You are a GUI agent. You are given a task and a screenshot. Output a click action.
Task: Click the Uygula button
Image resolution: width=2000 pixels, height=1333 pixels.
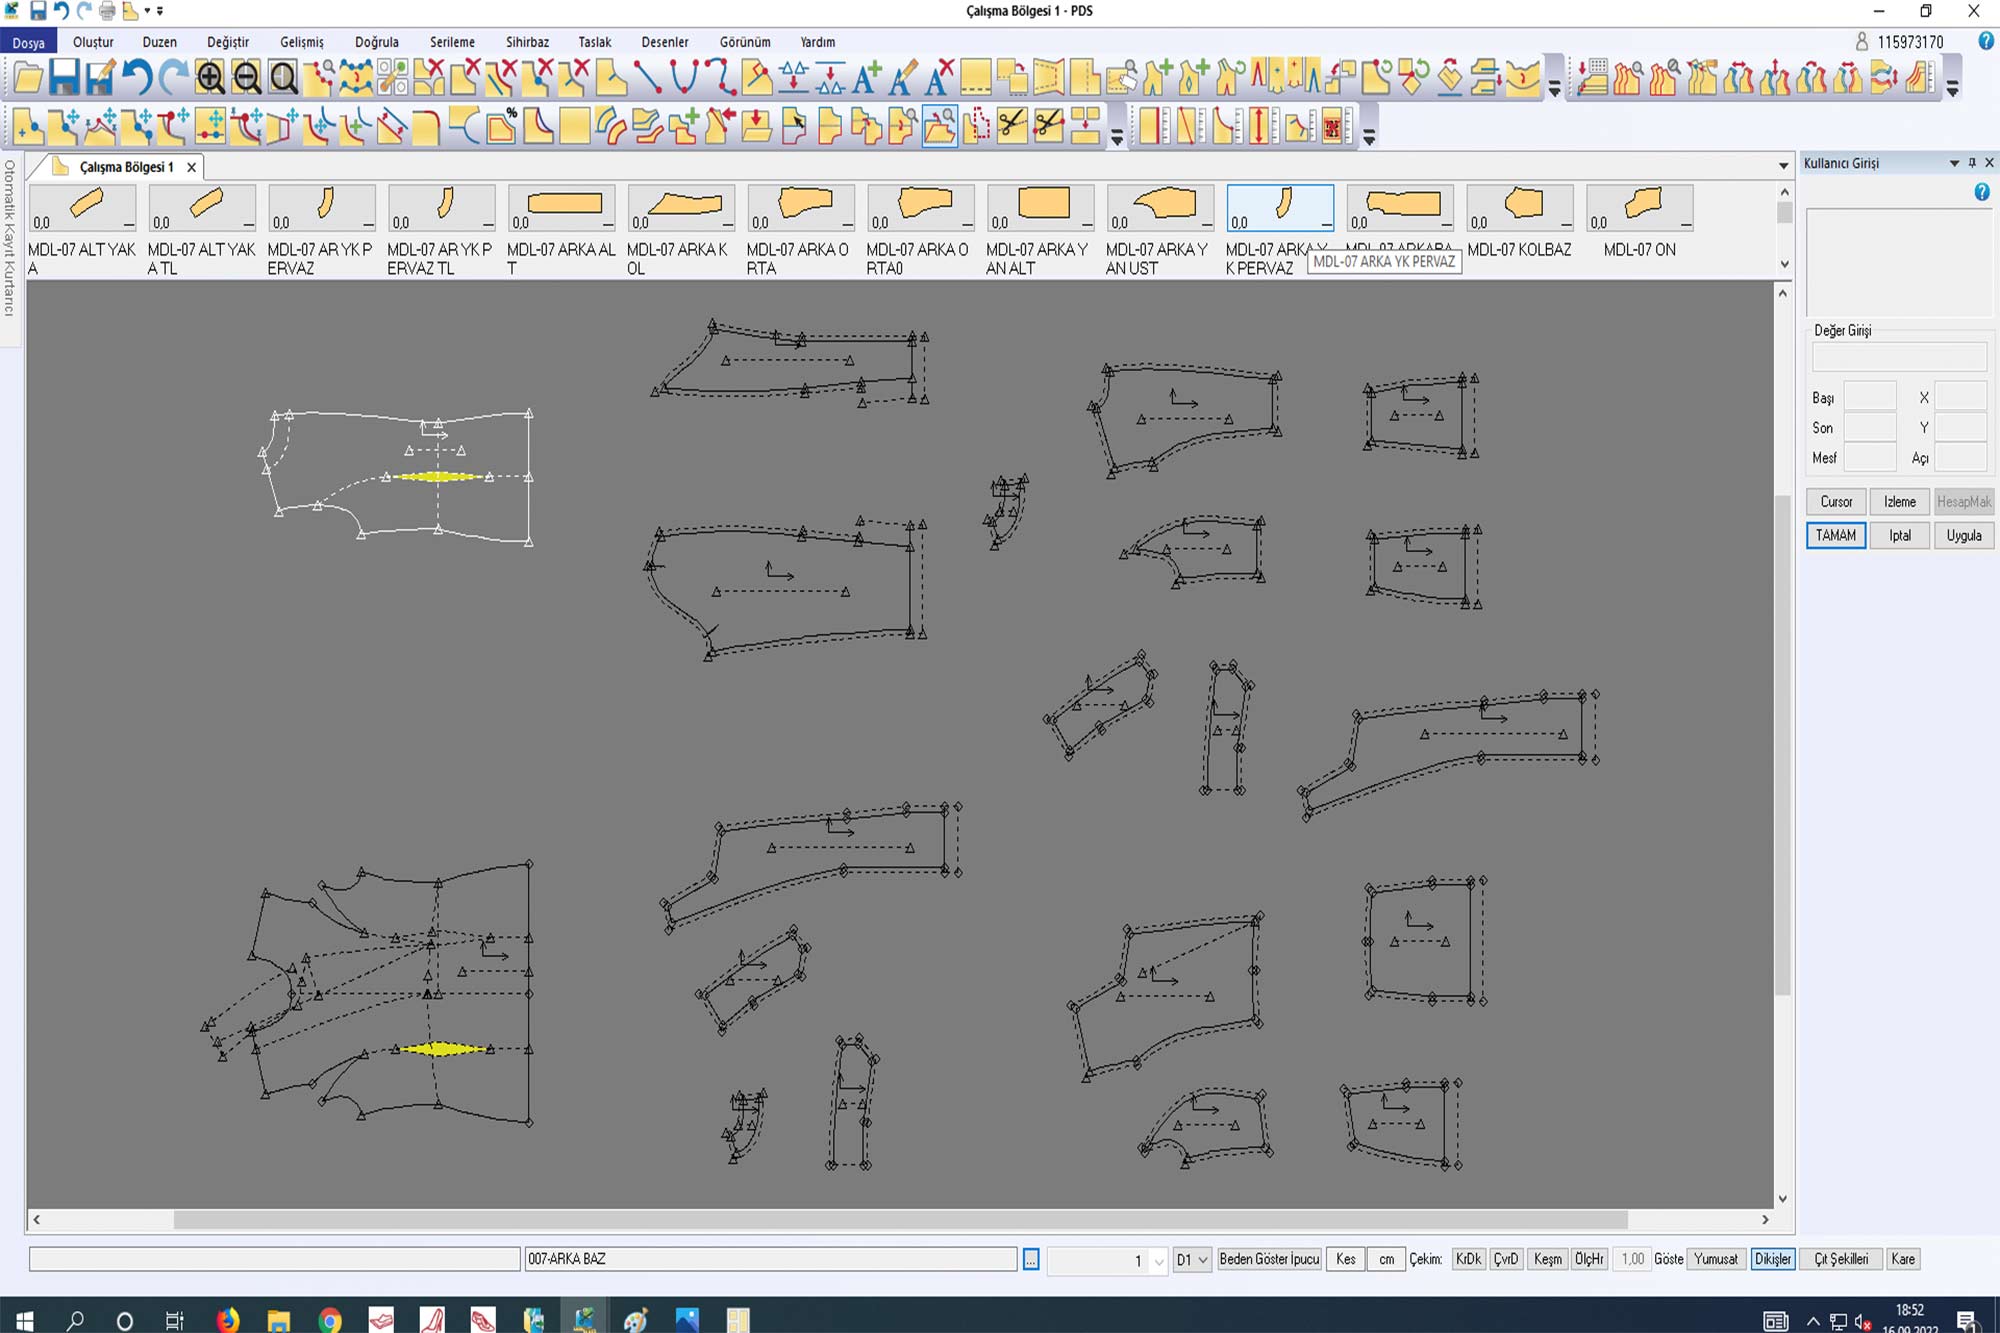point(1963,535)
